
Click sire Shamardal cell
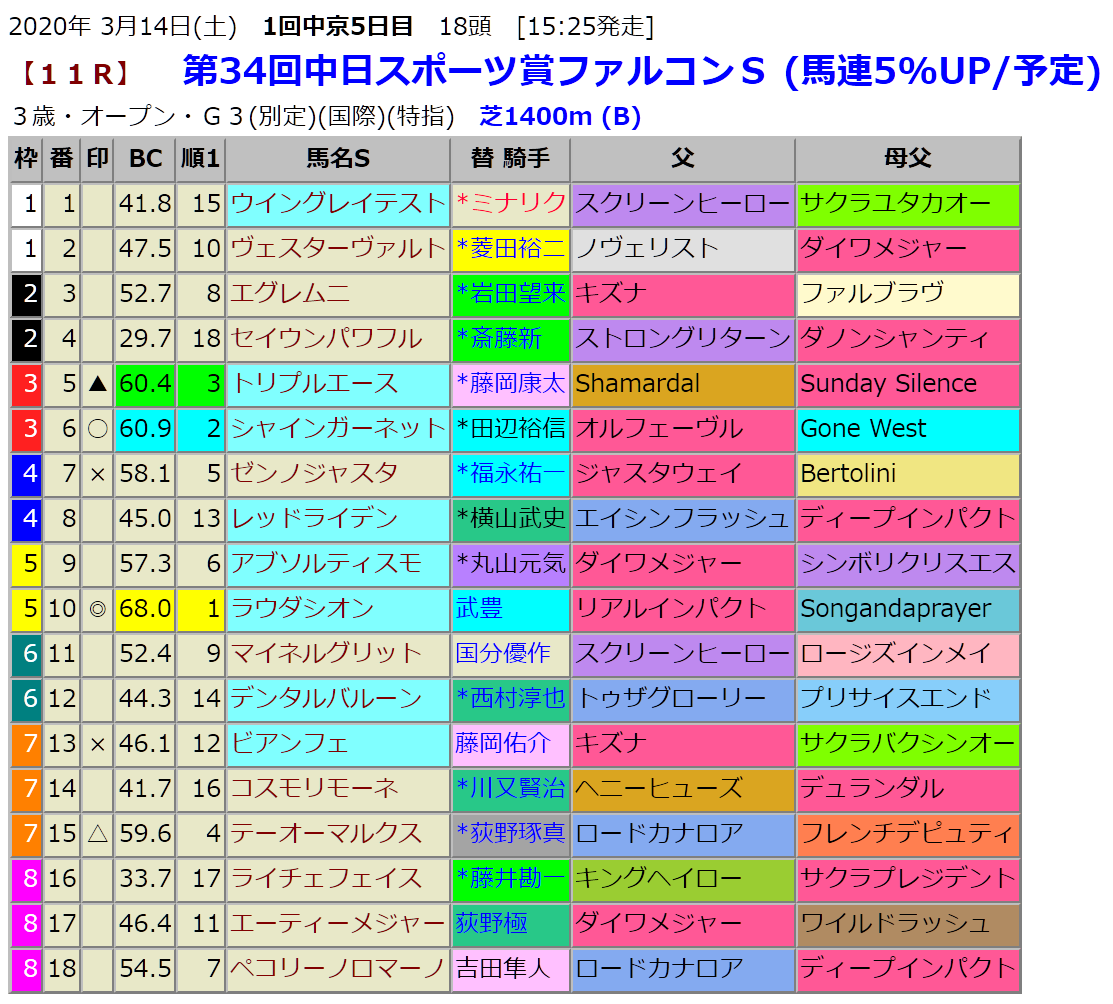[x=637, y=383]
